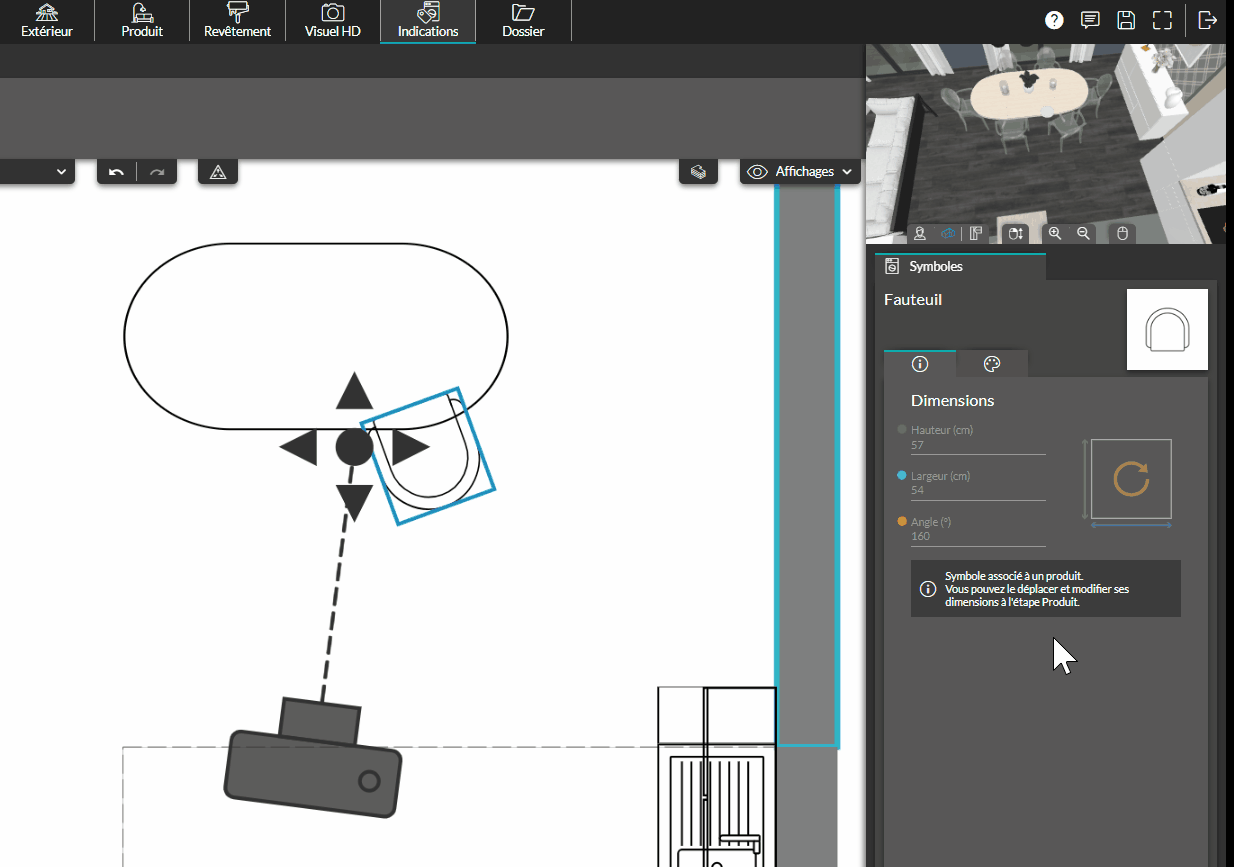Open the color palette tab of Fauteuil
Image resolution: width=1234 pixels, height=867 pixels.
[992, 364]
